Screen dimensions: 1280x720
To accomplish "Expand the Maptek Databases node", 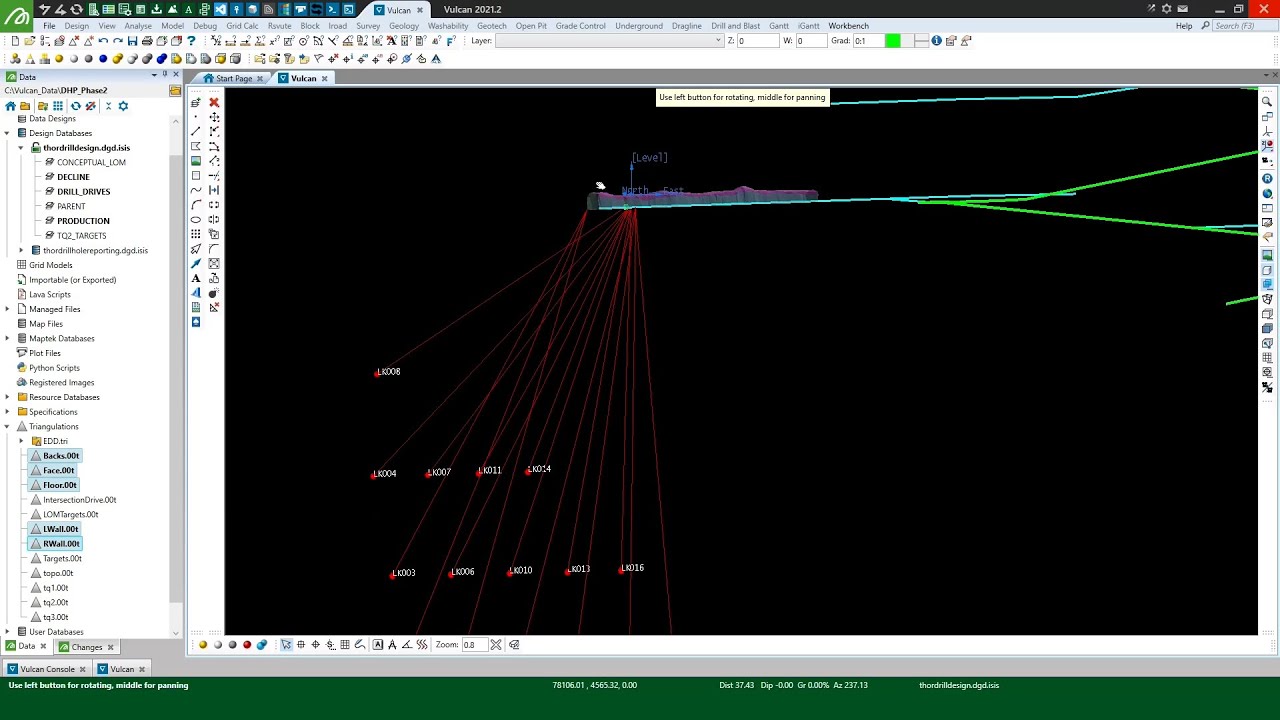I will 7,339.
